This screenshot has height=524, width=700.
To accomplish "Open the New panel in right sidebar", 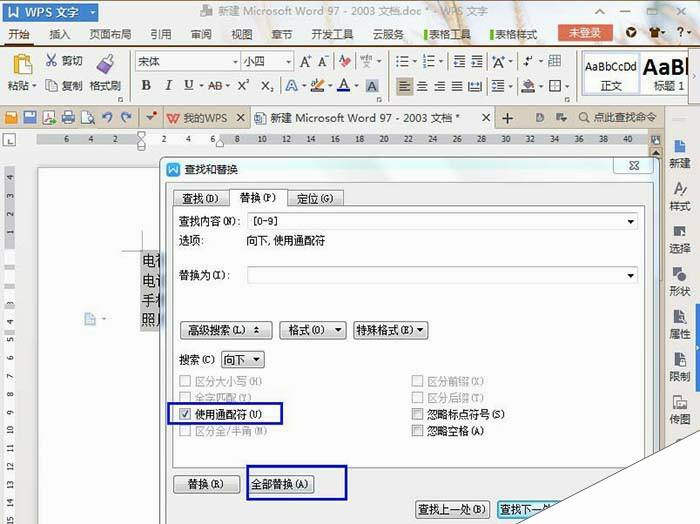I will click(x=679, y=154).
